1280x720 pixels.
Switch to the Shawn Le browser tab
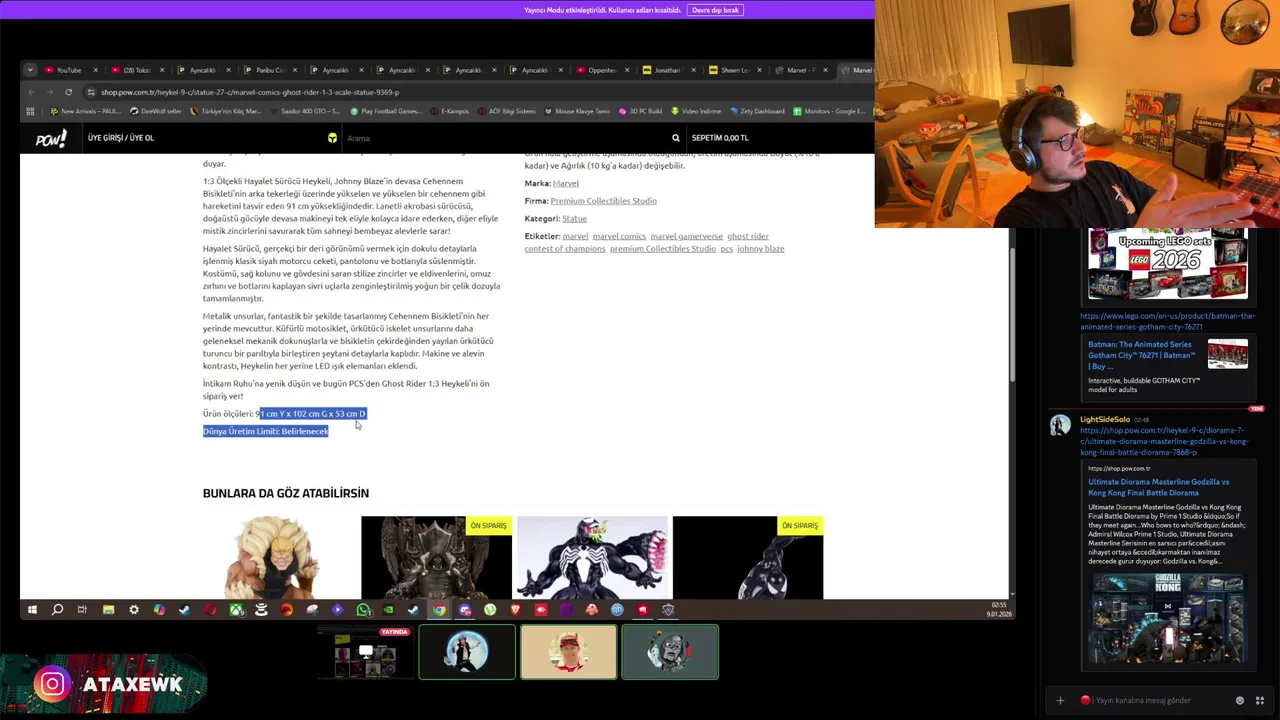[x=733, y=70]
